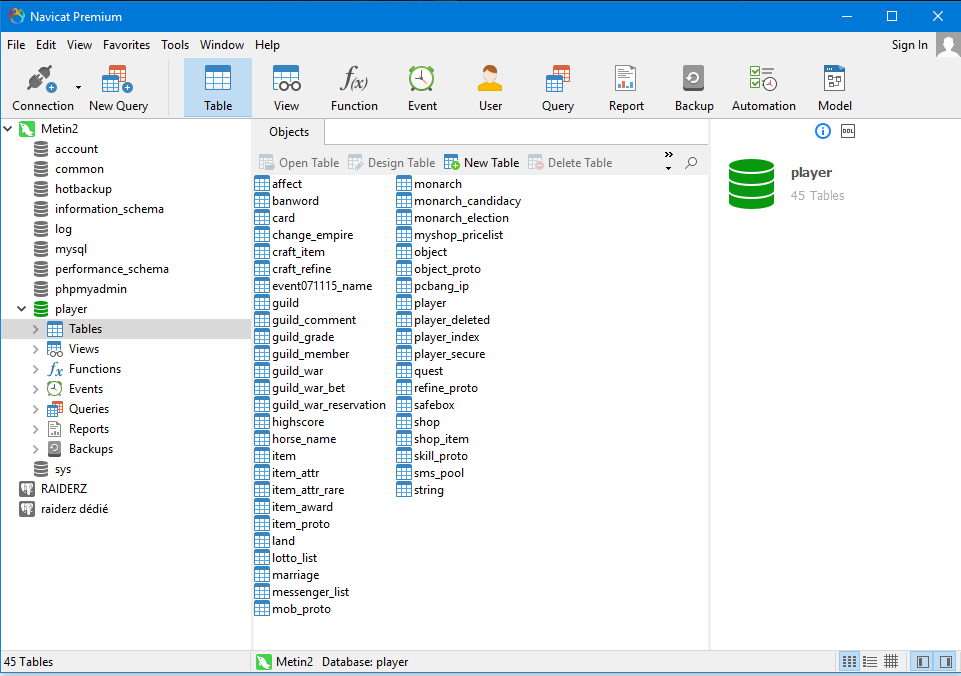
Task: Select the affect table
Action: (287, 184)
